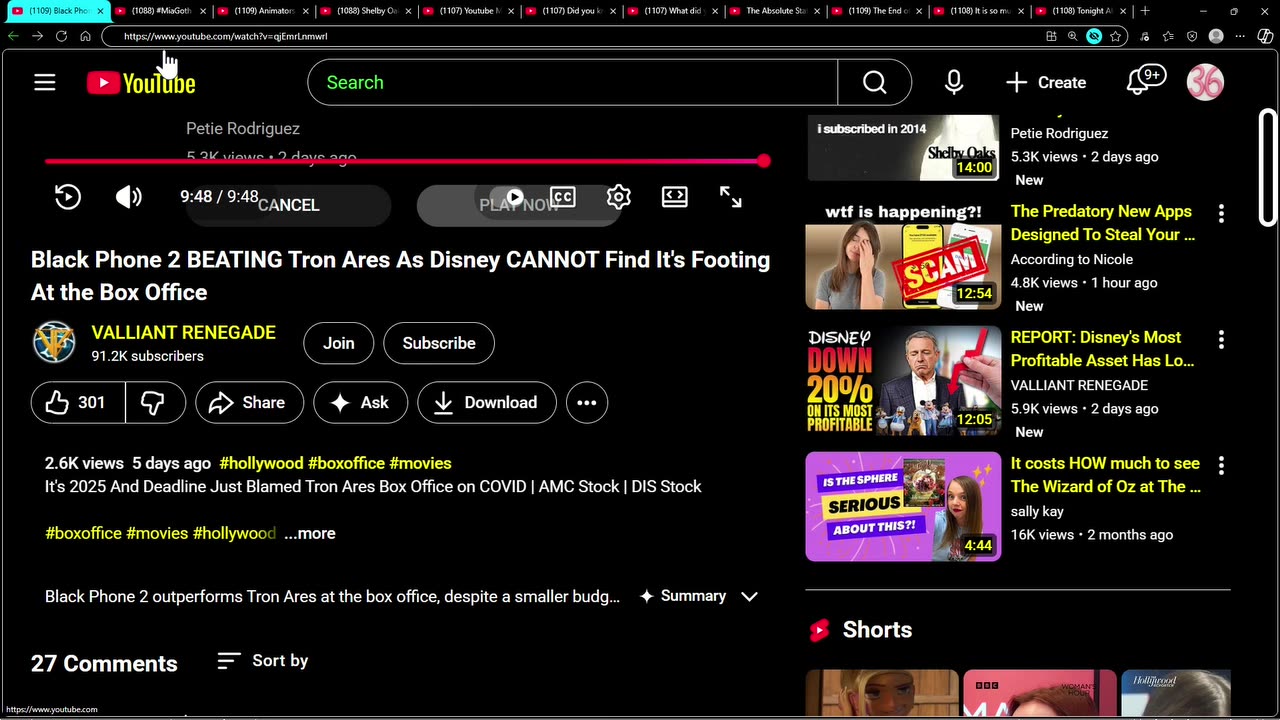Viewport: 1280px width, 720px height.
Task: Click the progress bar scrubber dot
Action: pyautogui.click(x=764, y=160)
